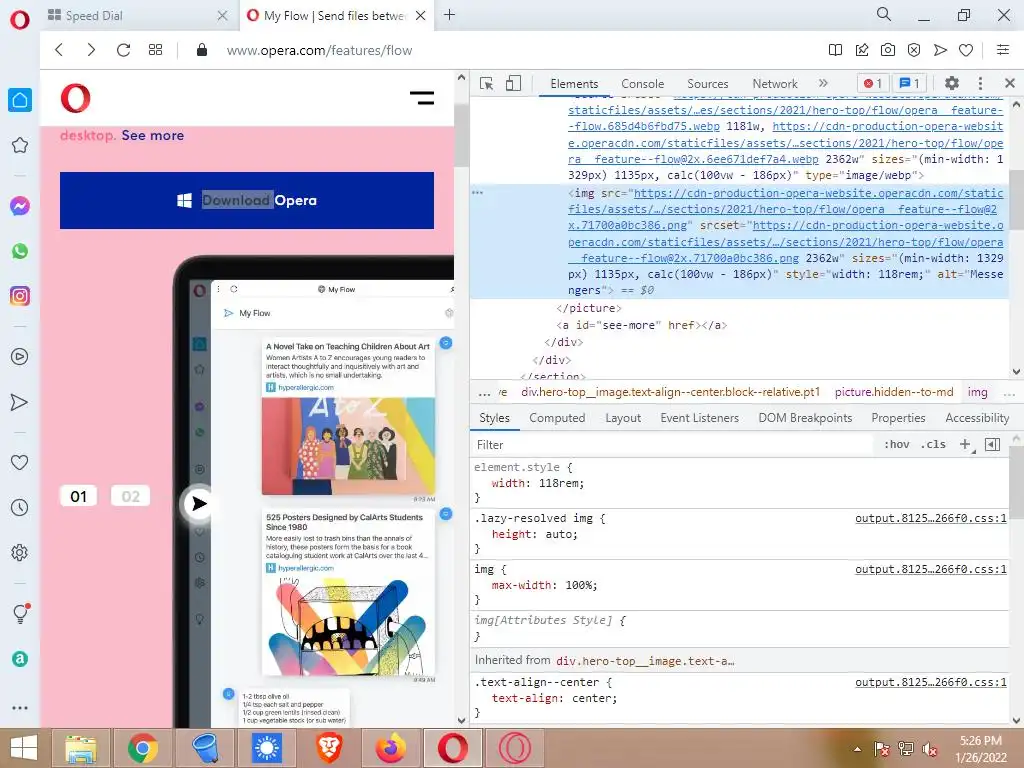The image size is (1024, 768).
Task: Switch to the Console tab
Action: [643, 84]
